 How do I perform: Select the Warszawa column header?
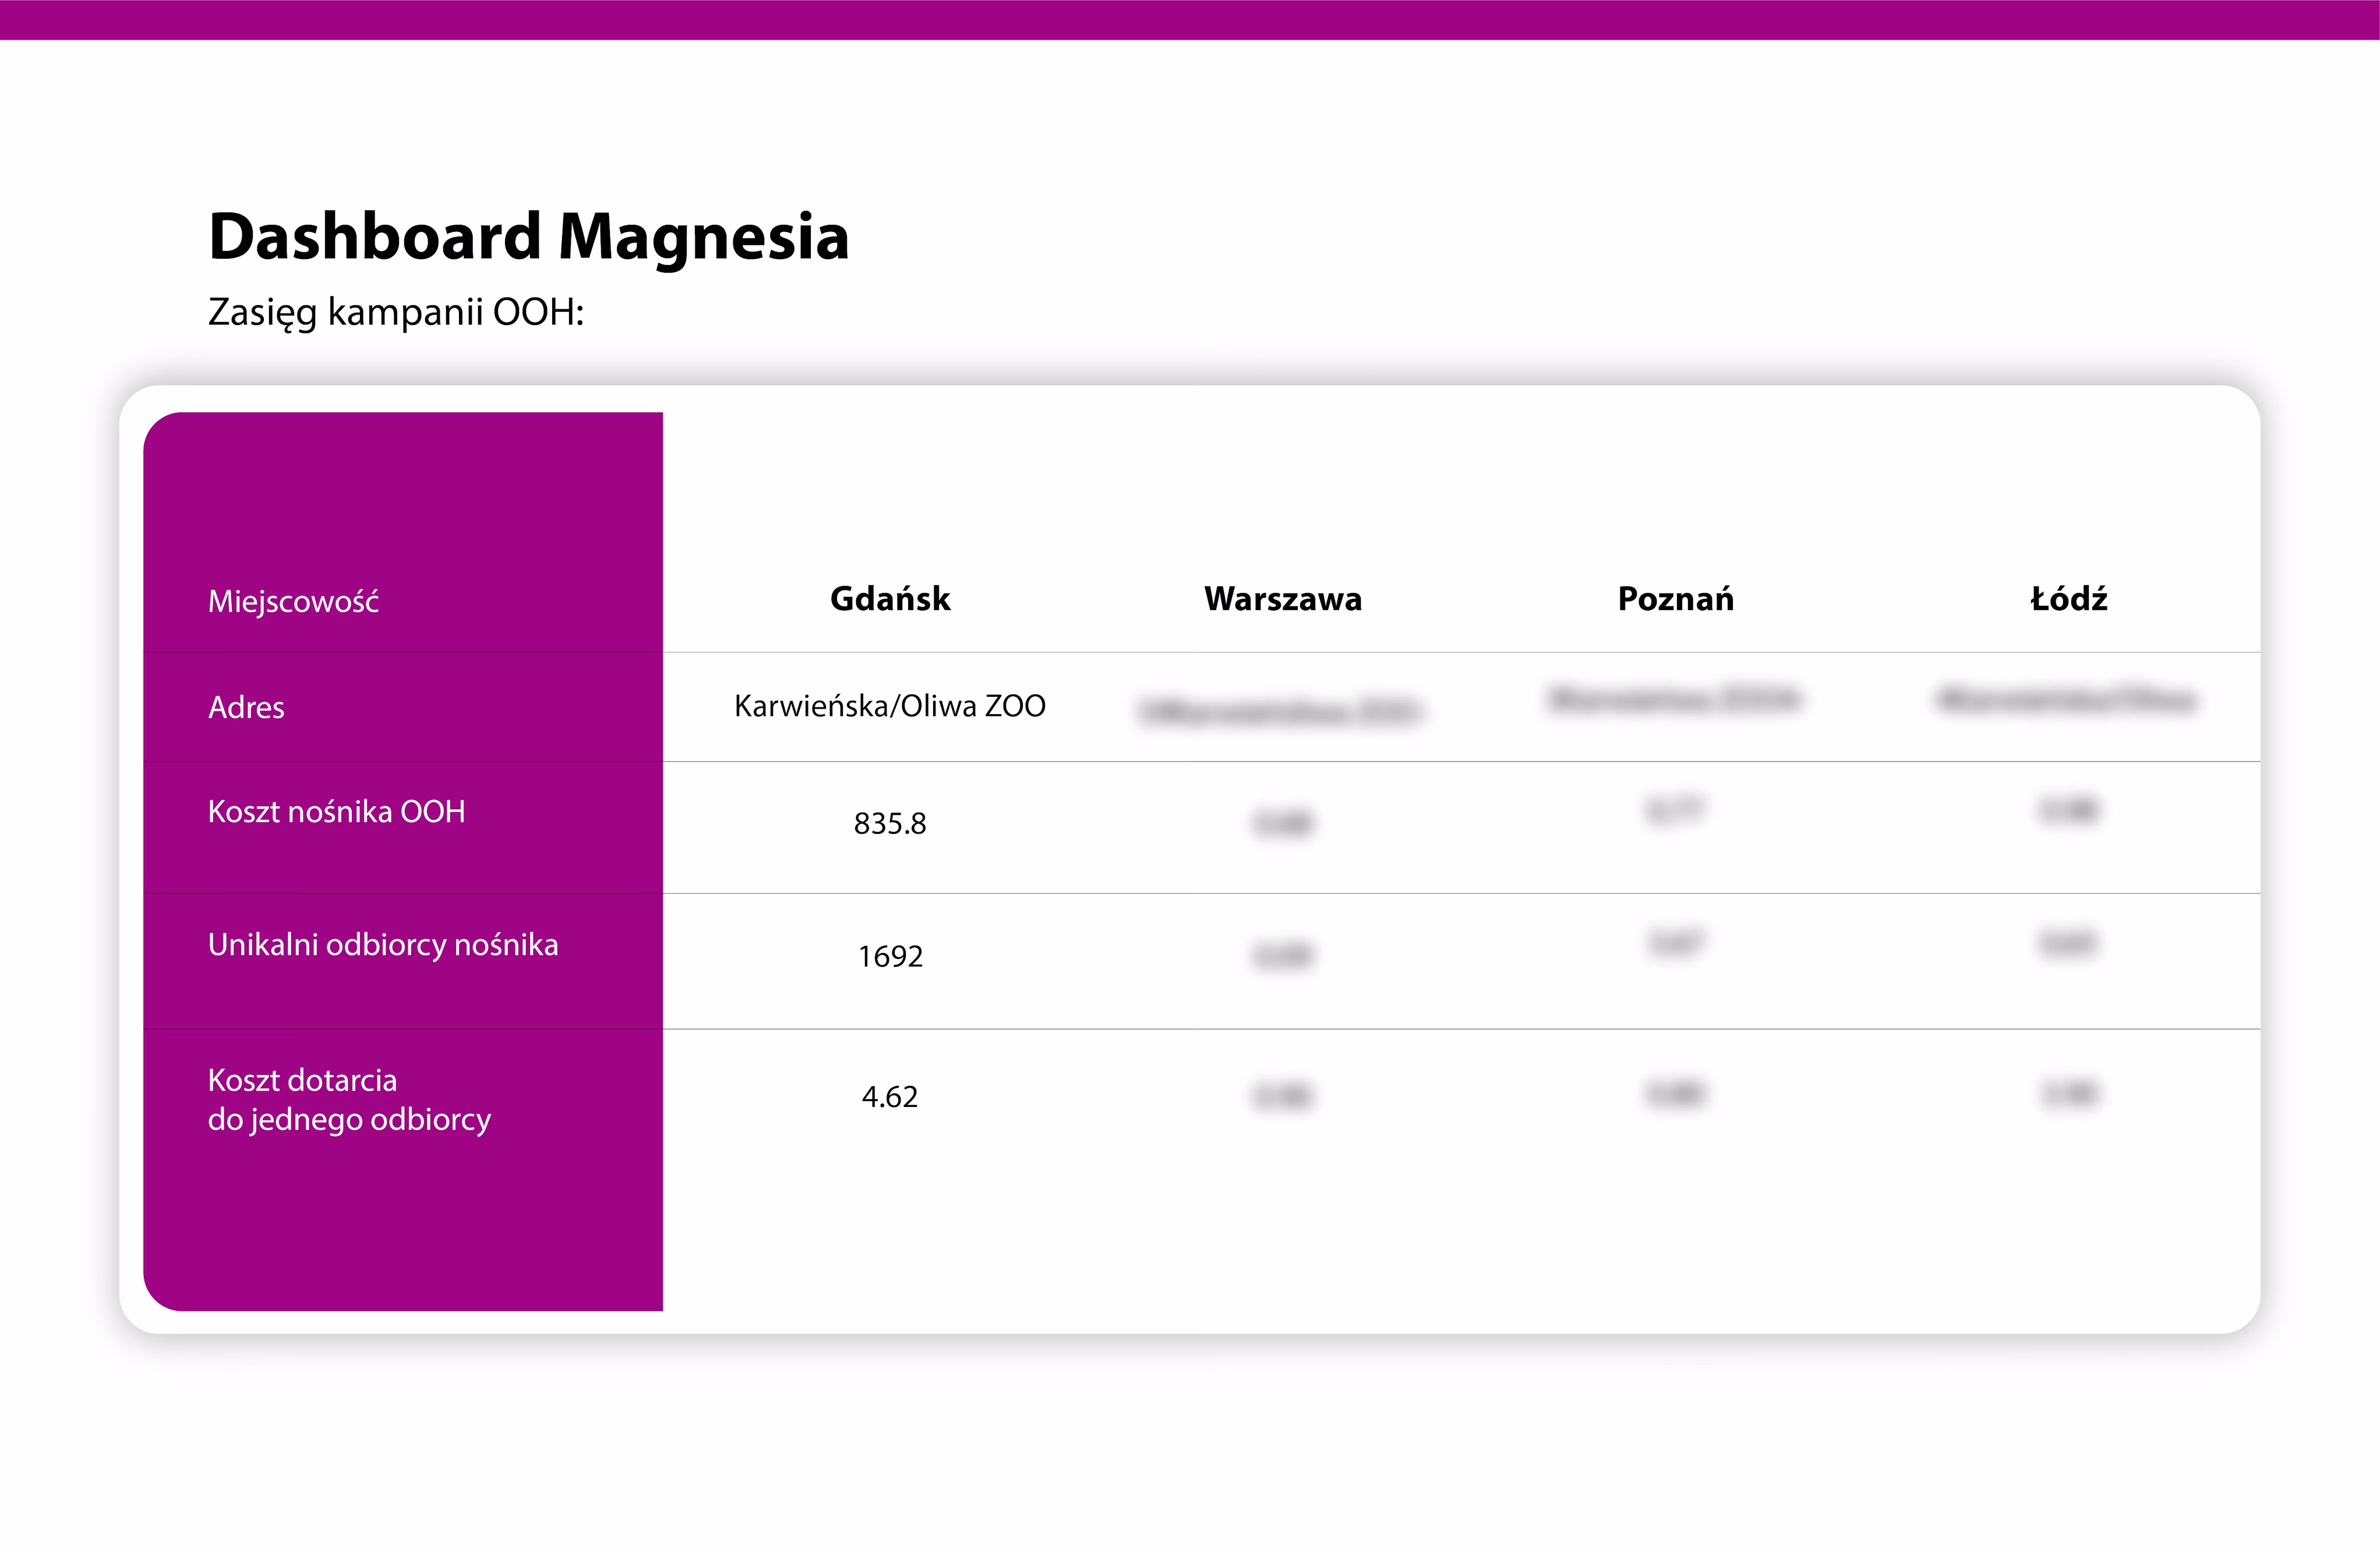(x=1282, y=599)
